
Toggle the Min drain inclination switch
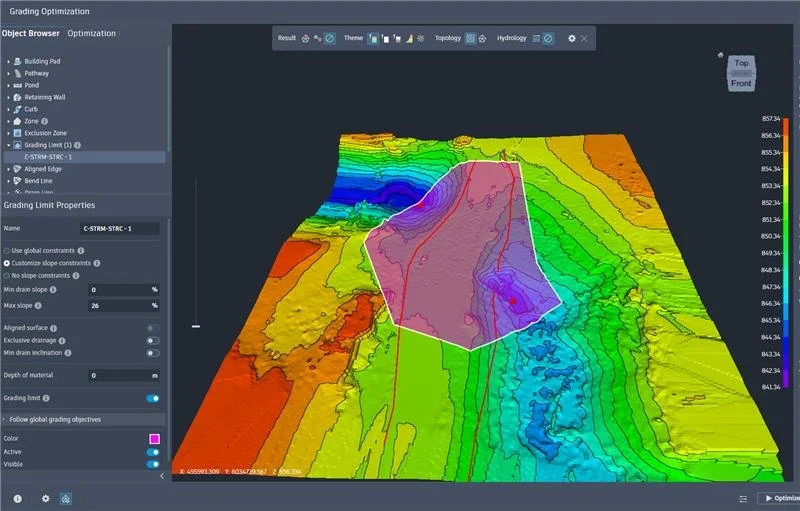(x=153, y=353)
